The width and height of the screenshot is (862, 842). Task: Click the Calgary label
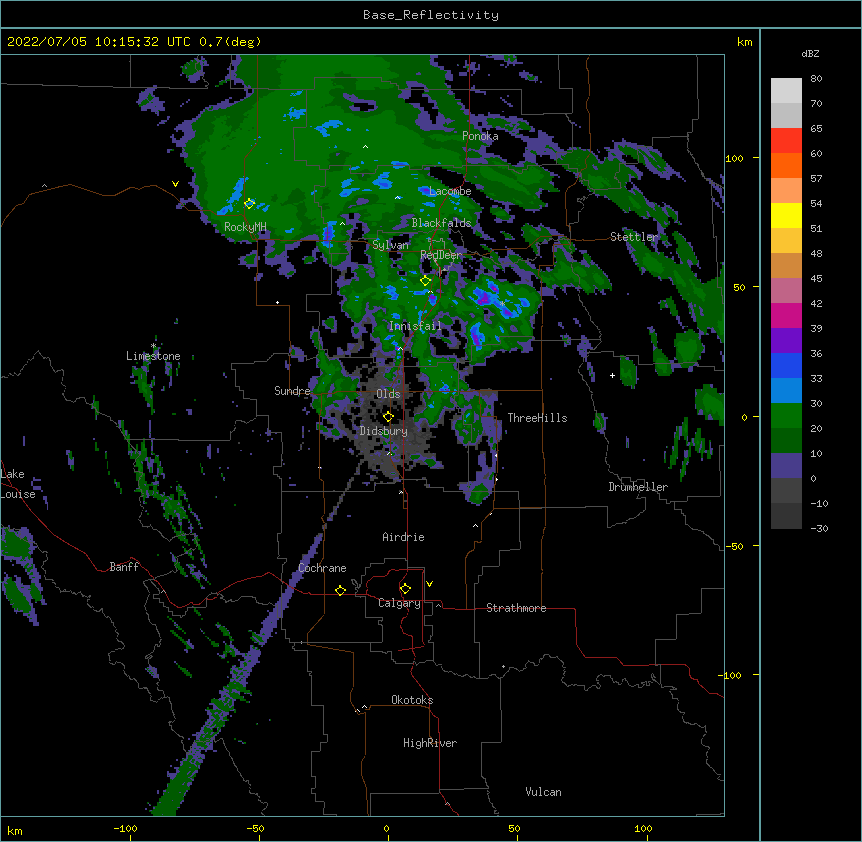point(399,603)
